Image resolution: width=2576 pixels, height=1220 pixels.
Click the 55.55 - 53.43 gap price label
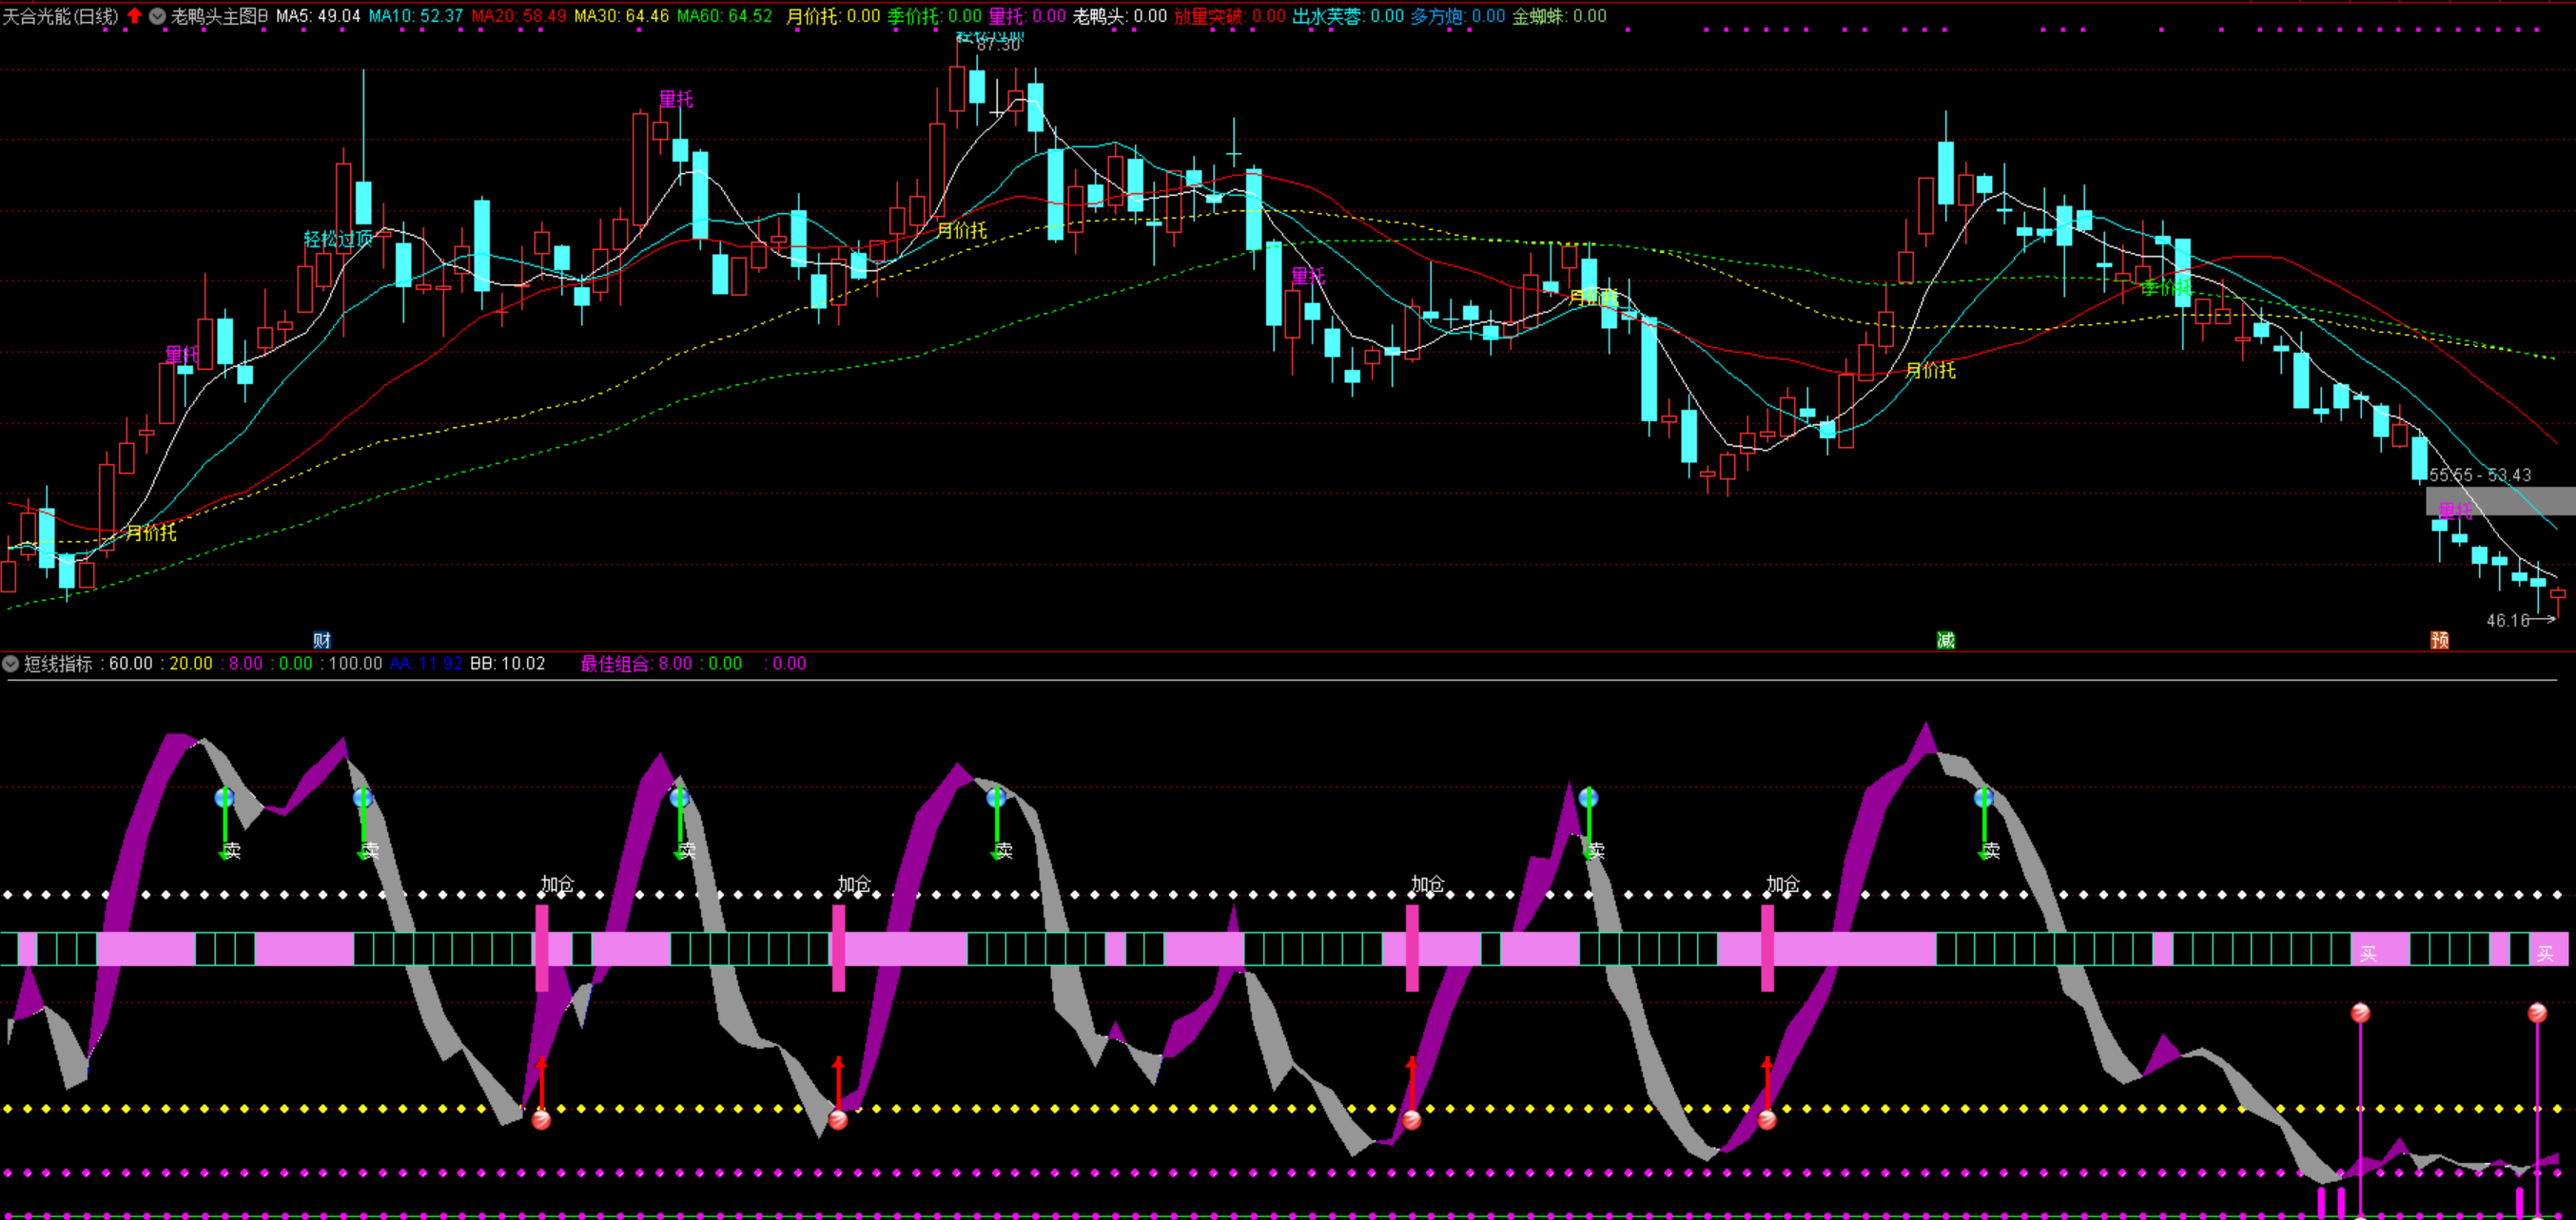tap(2480, 475)
